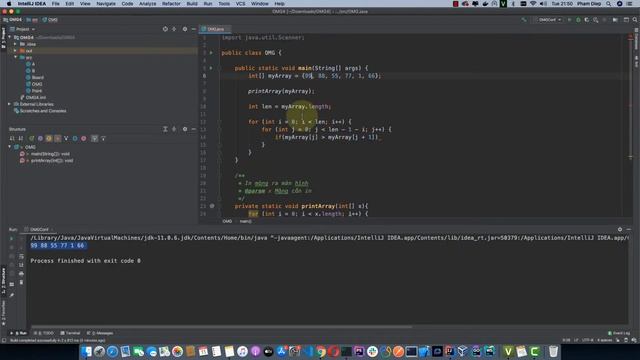
Task: Open Project Structure from top toolbar
Action: pos(615,20)
